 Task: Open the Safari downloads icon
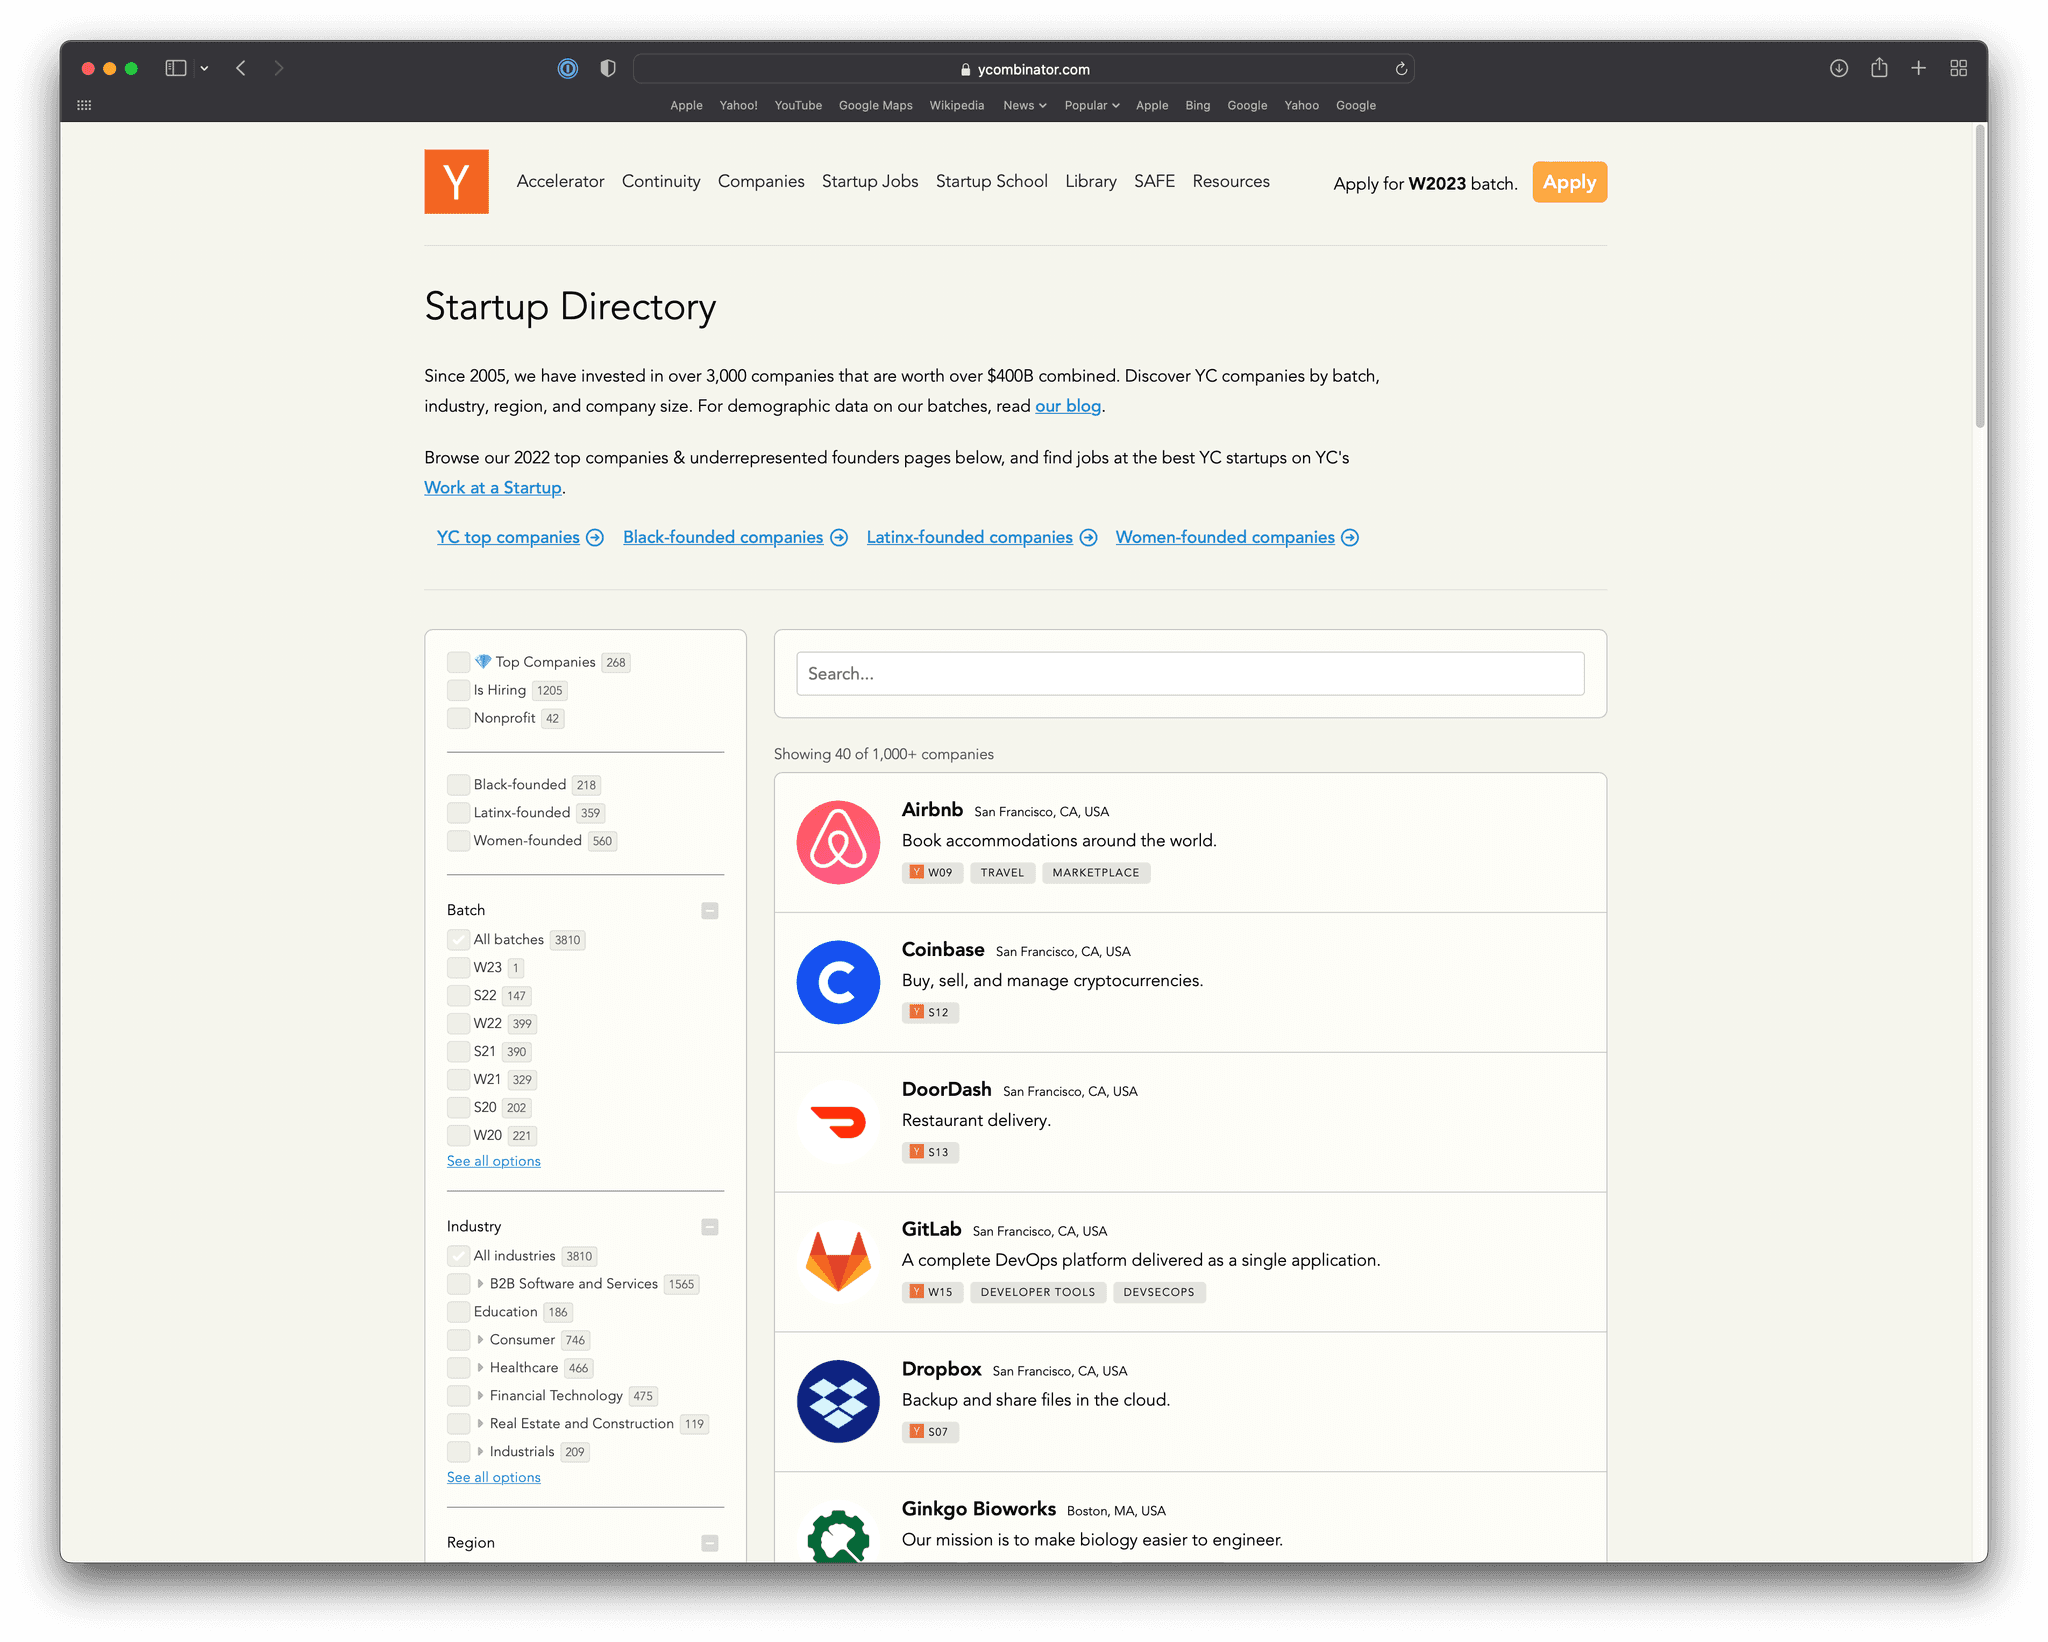(x=1838, y=68)
